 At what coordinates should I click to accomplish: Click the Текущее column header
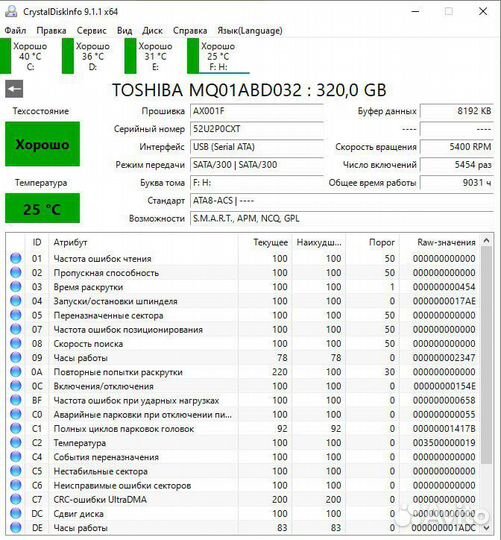coord(265,242)
